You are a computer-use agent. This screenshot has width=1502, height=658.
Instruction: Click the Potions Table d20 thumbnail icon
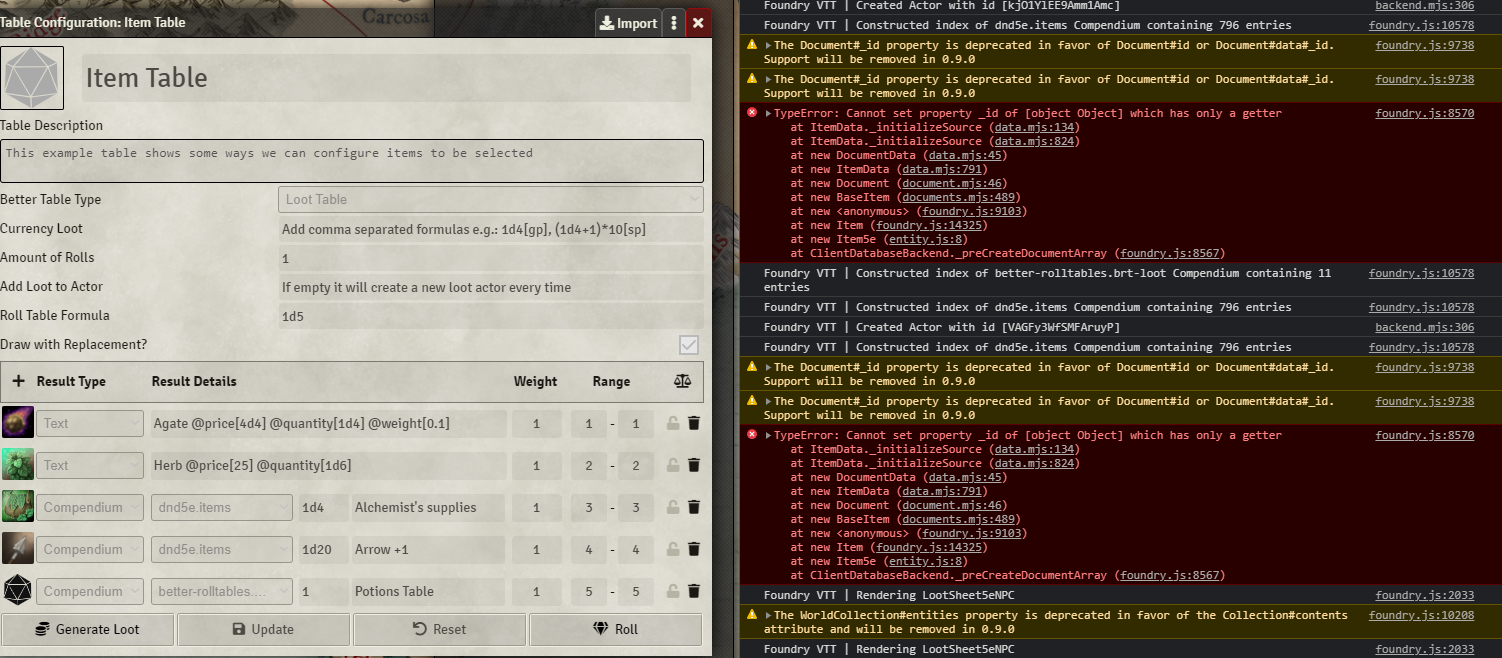pyautogui.click(x=17, y=591)
